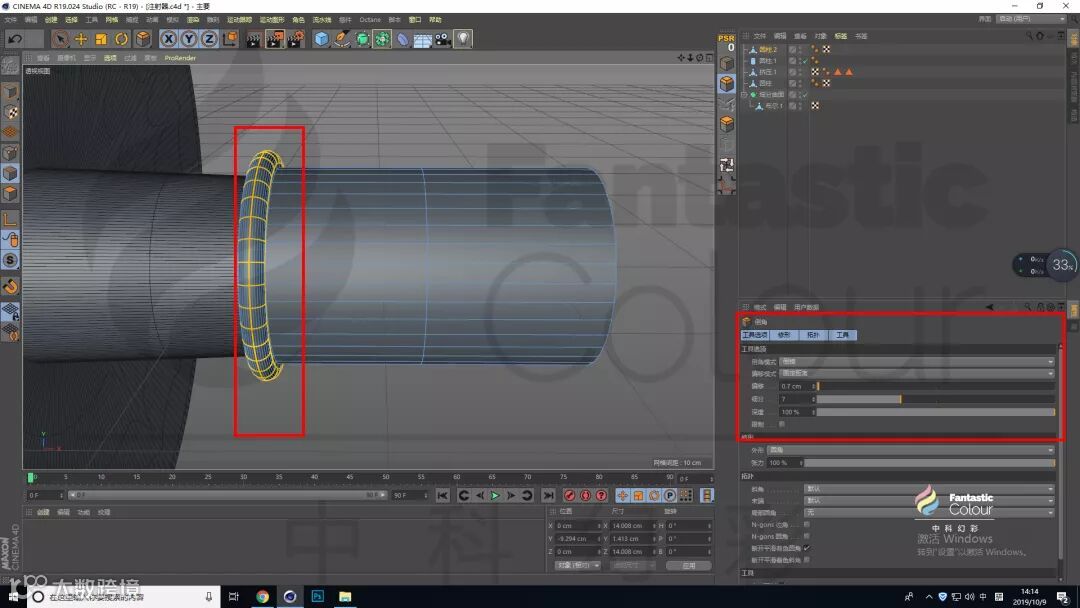This screenshot has height=608, width=1080.
Task: Click the 应用 (Apply) button
Action: click(x=688, y=565)
